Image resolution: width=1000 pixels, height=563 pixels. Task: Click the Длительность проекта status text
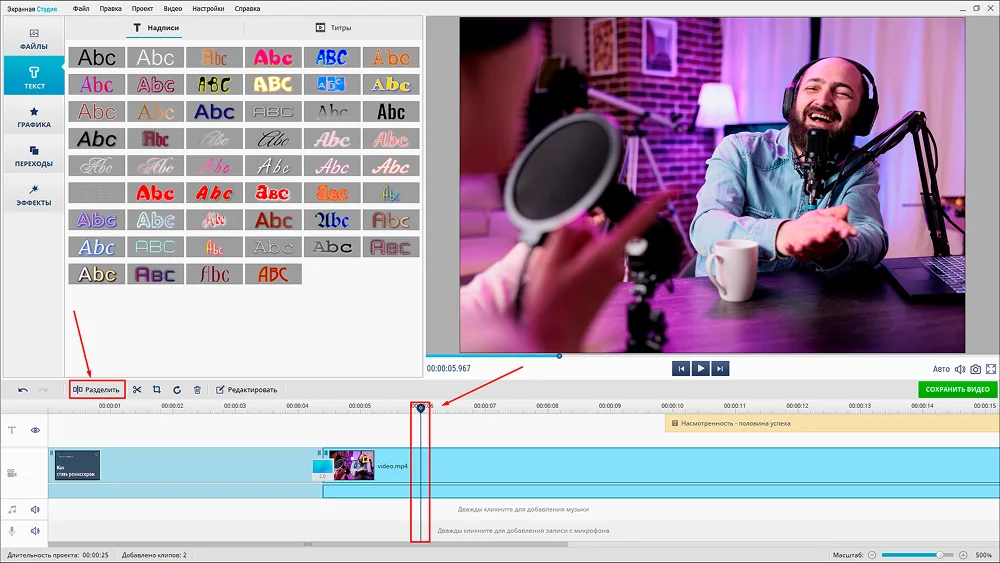pyautogui.click(x=57, y=555)
